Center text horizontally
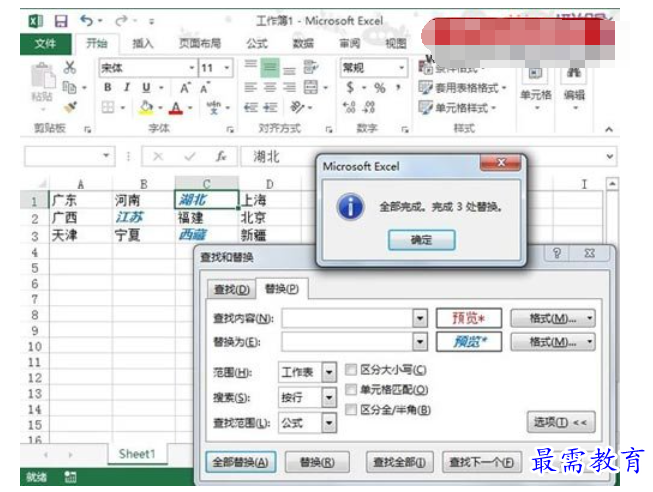653x492 pixels. click(x=270, y=87)
